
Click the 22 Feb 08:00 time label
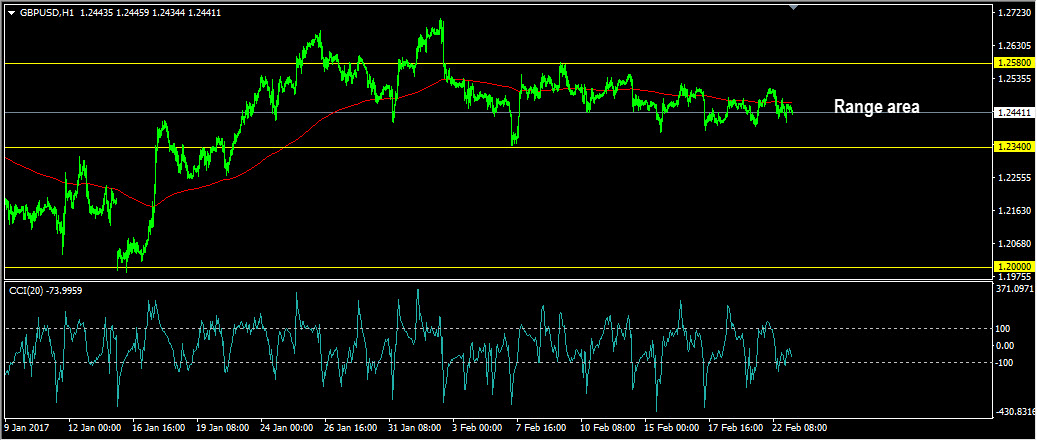(800, 428)
